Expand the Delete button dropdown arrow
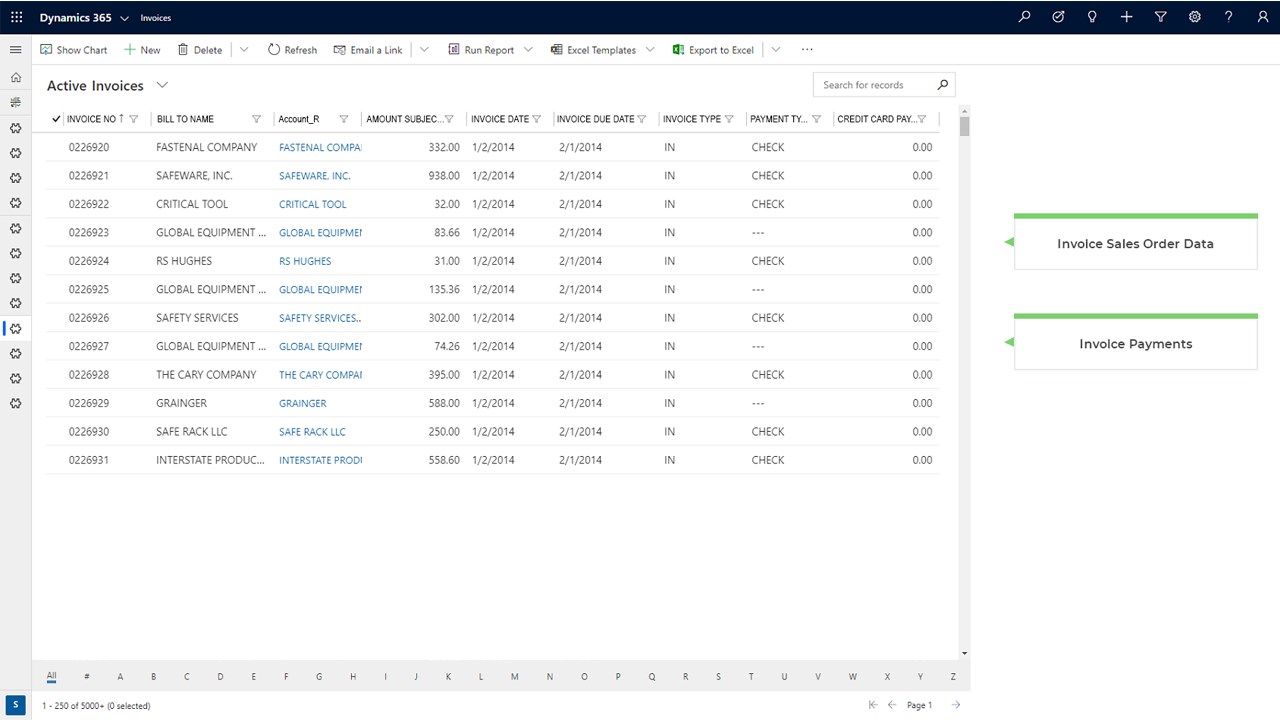This screenshot has height=720, width=1280. click(244, 50)
